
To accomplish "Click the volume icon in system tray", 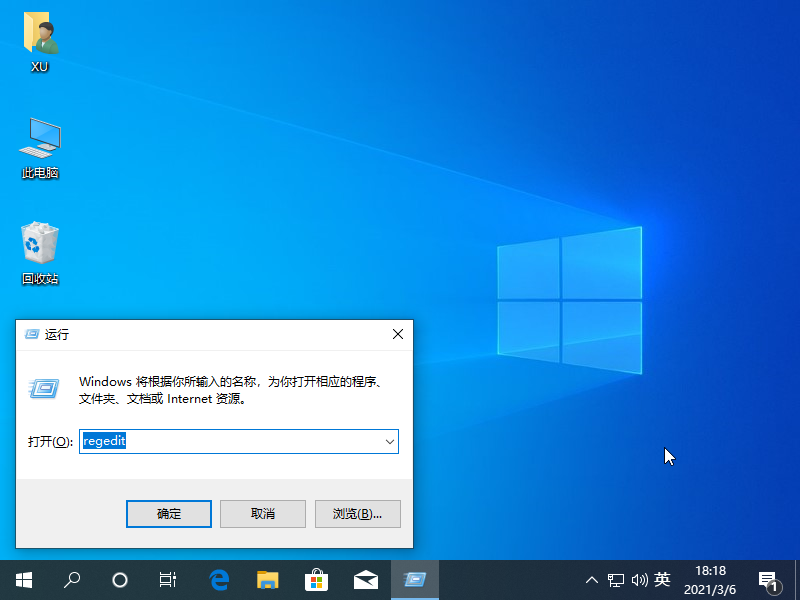I will point(640,580).
